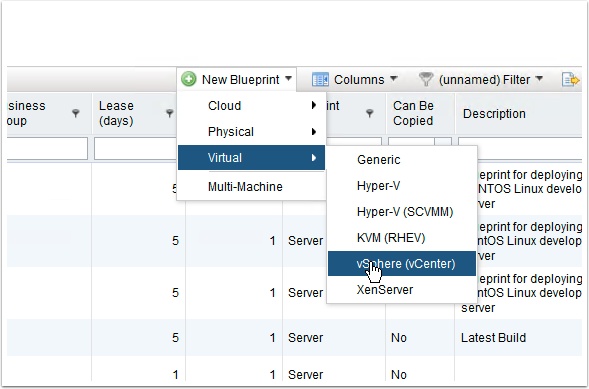Screen dimensions: 589x389
Task: Click the funnel icon beside (unnamed) Filter
Action: (x=426, y=80)
